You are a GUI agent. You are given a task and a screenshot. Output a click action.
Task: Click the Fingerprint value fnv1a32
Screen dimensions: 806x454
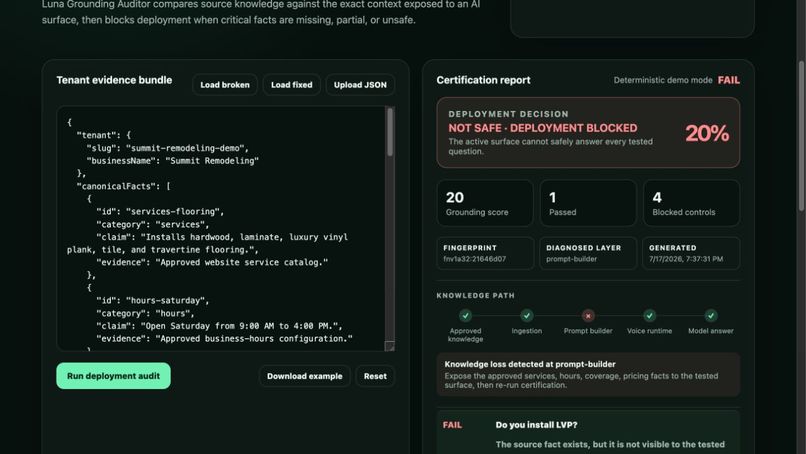pyautogui.click(x=474, y=259)
